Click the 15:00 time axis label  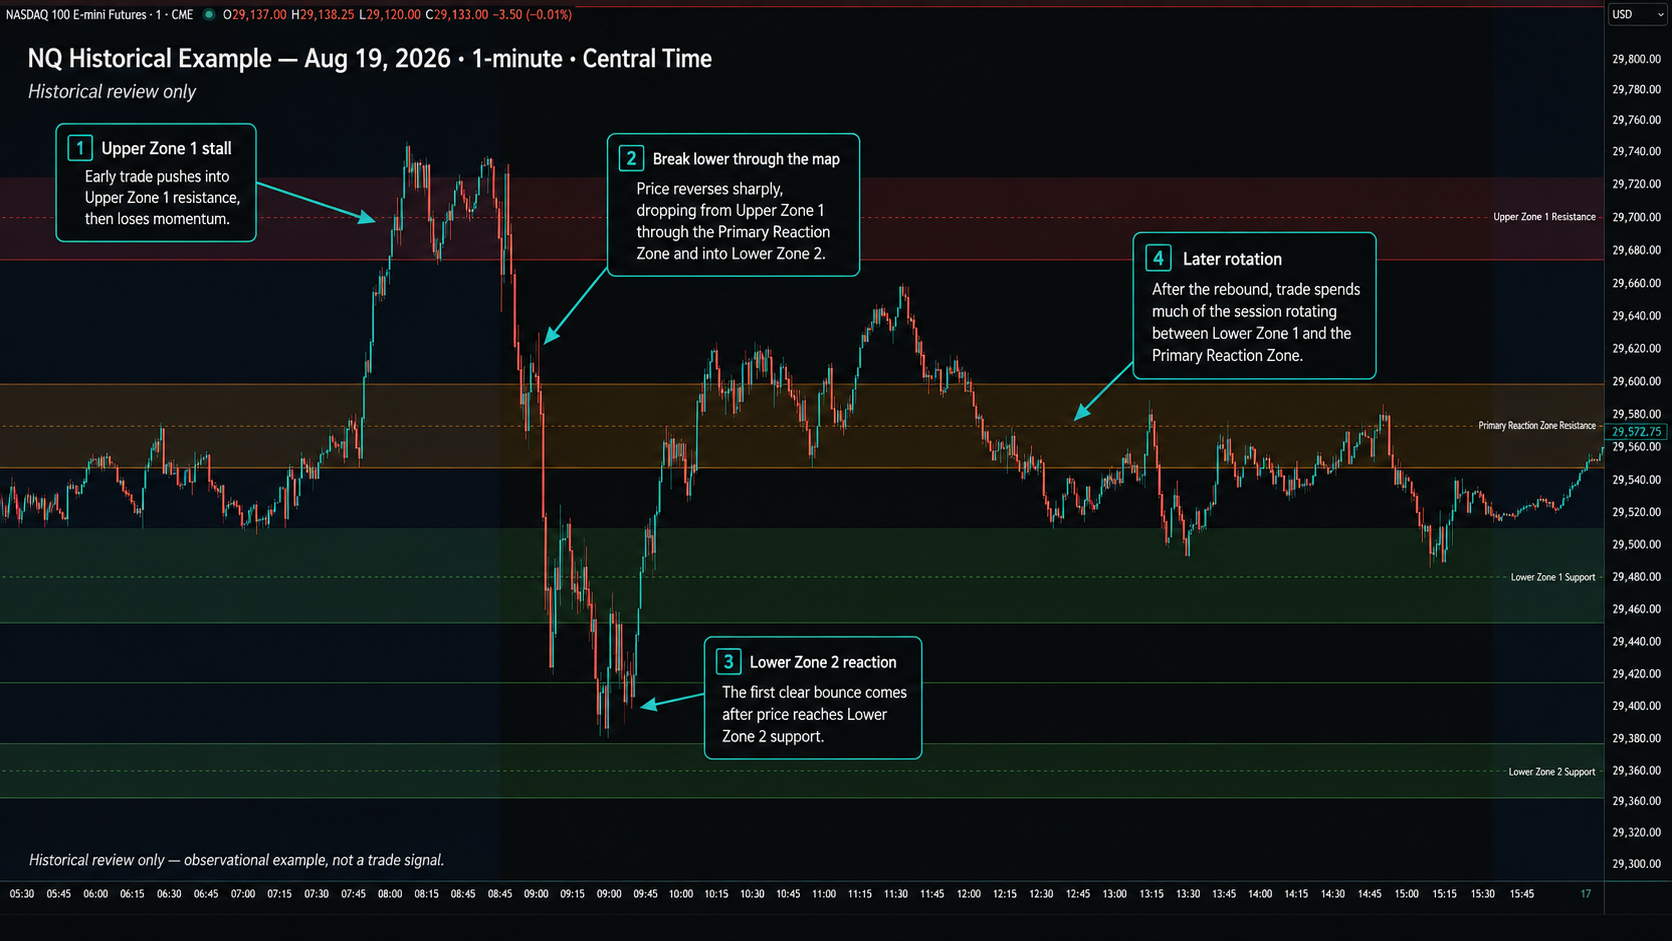pyautogui.click(x=1407, y=894)
